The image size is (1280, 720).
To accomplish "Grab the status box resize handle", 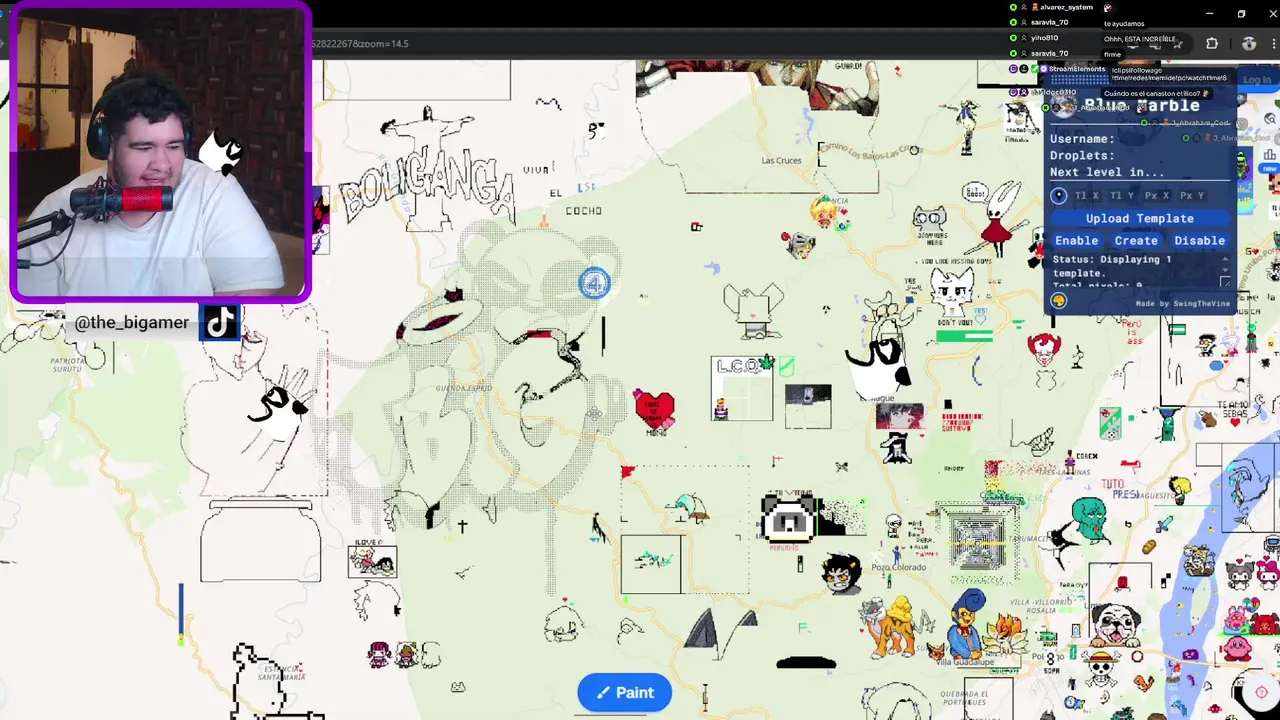I will tap(1226, 282).
